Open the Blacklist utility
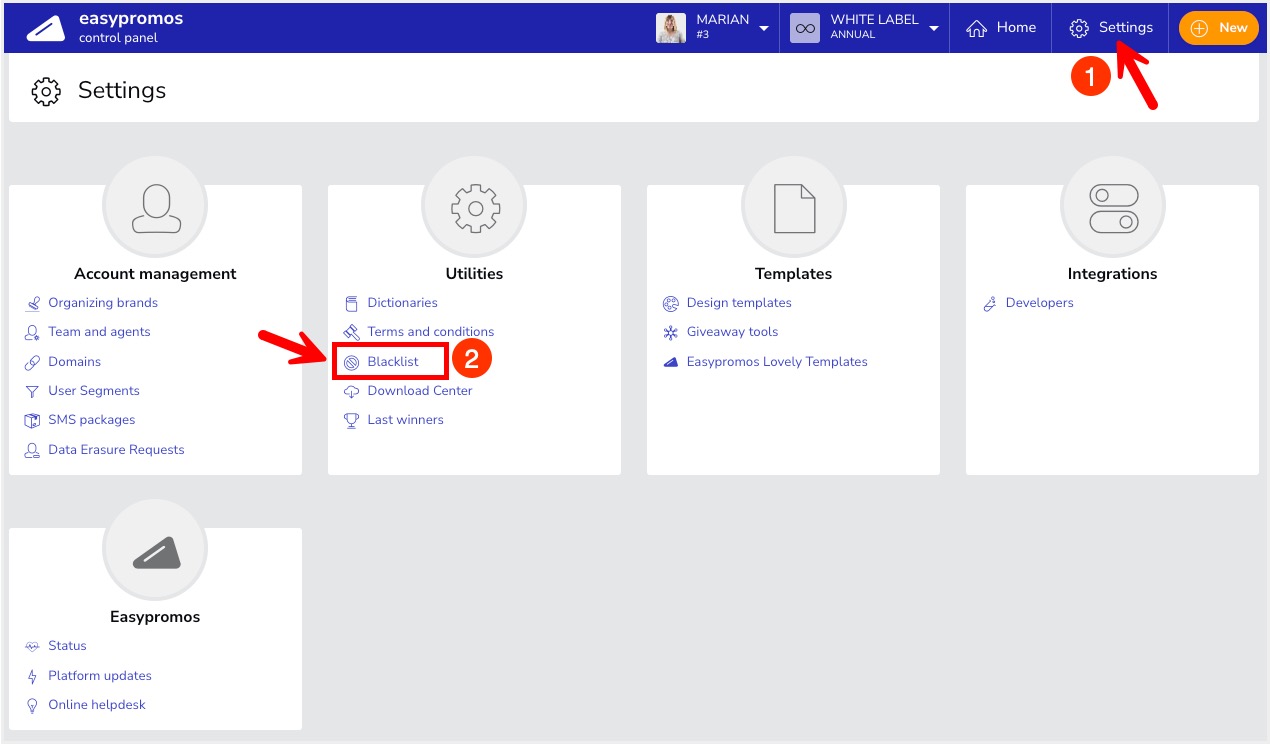Viewport: 1270px width, 745px height. (x=393, y=362)
